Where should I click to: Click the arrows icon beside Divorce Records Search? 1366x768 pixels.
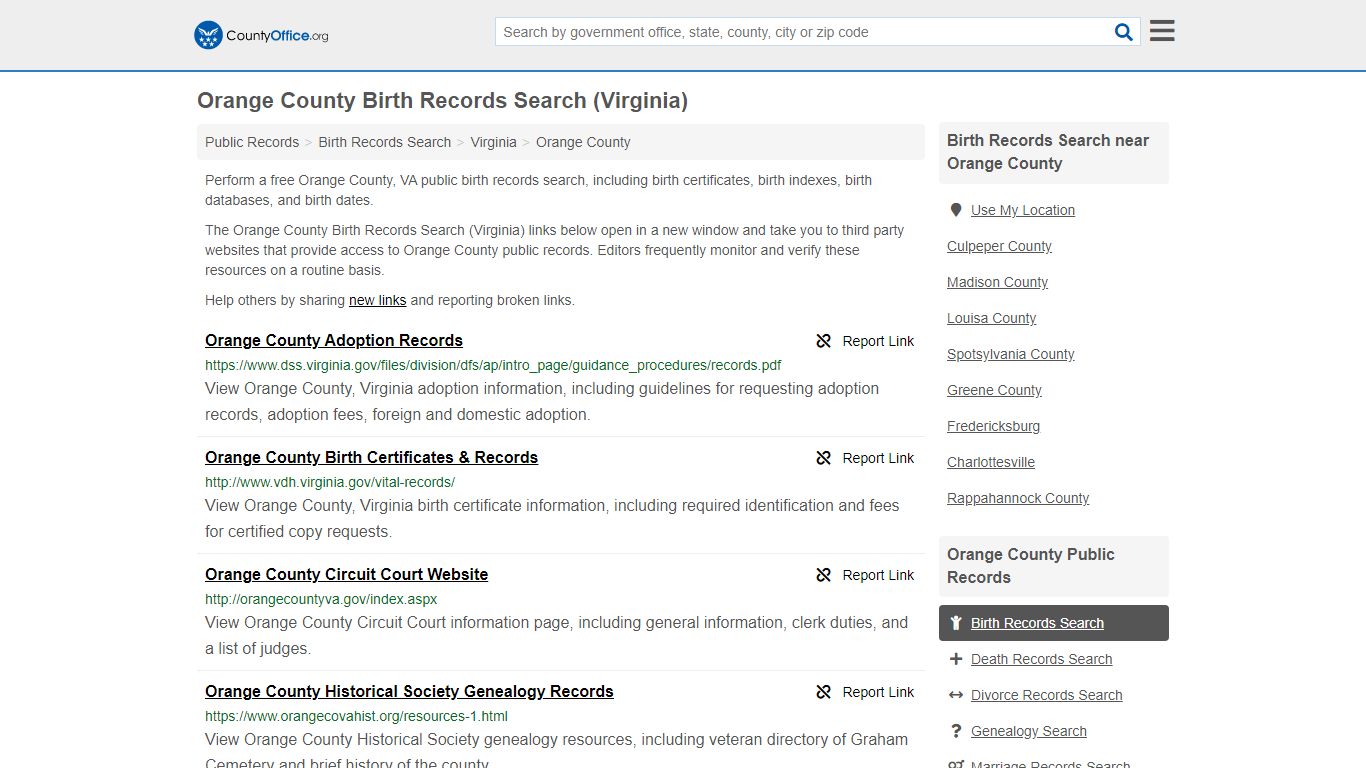(956, 695)
